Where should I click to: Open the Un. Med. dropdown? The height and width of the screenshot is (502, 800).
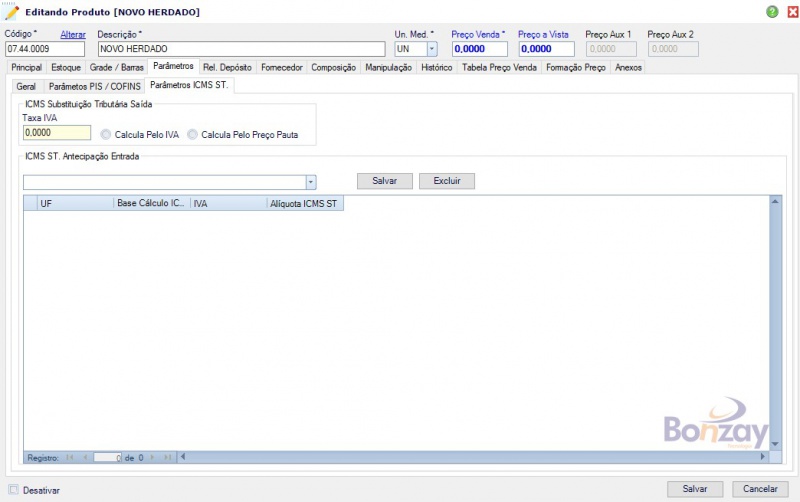(x=432, y=48)
